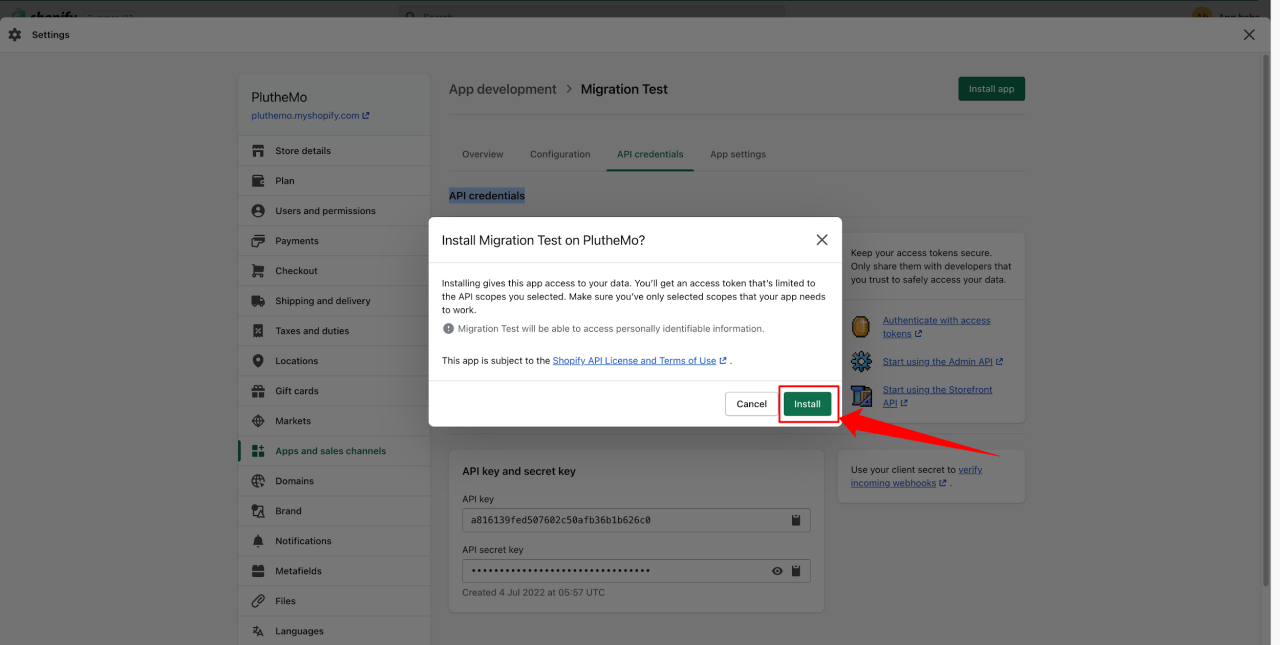The image size is (1280, 645).
Task: Click the Gift cards icon
Action: click(x=258, y=391)
